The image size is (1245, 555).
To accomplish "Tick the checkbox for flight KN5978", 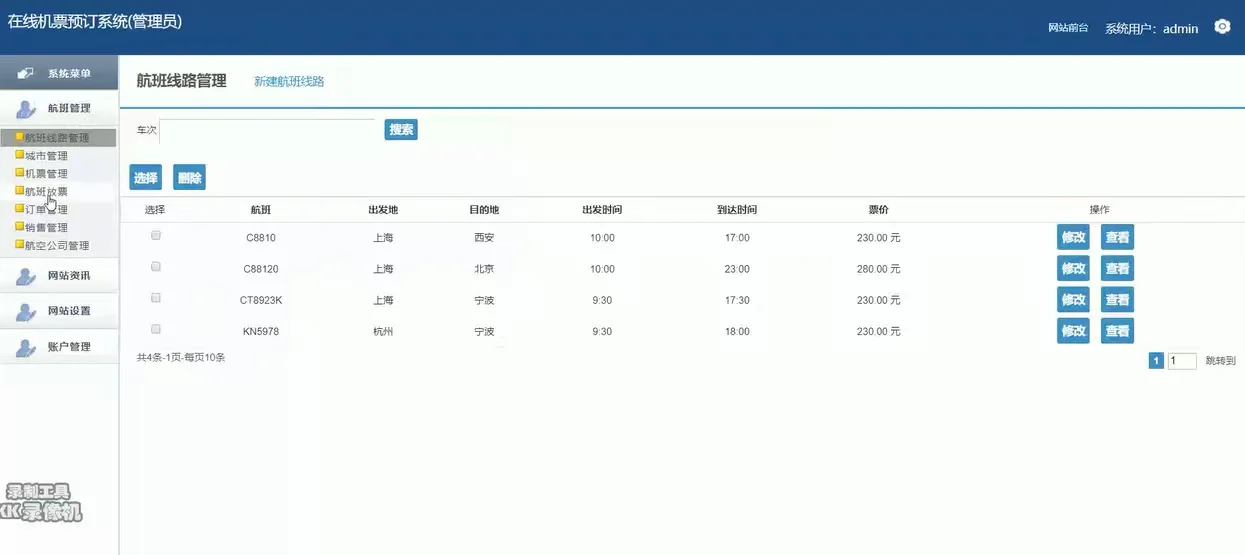I will tap(155, 328).
